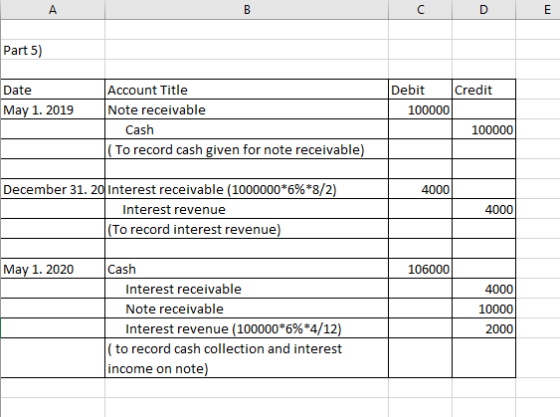This screenshot has width=560, height=417.
Task: Click credit 4000 in Interest receivable row
Action: [484, 289]
